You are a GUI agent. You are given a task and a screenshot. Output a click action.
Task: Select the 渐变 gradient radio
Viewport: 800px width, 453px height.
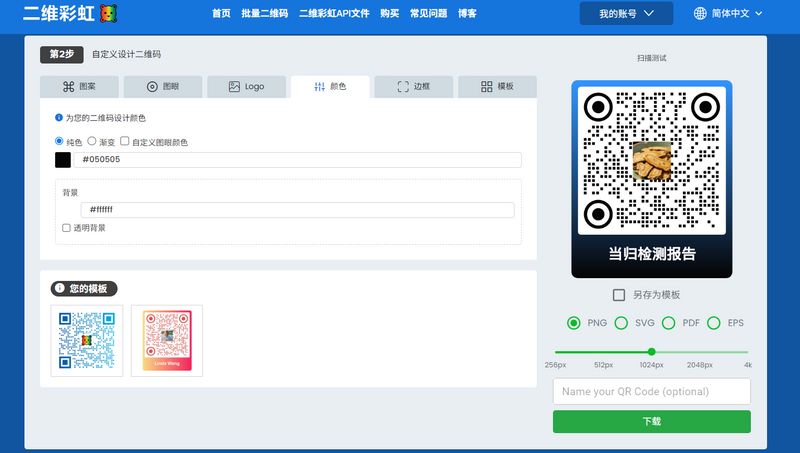(x=92, y=141)
